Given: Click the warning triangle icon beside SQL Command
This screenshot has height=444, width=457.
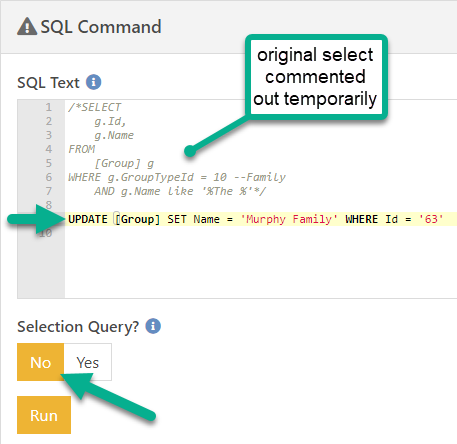Looking at the screenshot, I should (27, 27).
